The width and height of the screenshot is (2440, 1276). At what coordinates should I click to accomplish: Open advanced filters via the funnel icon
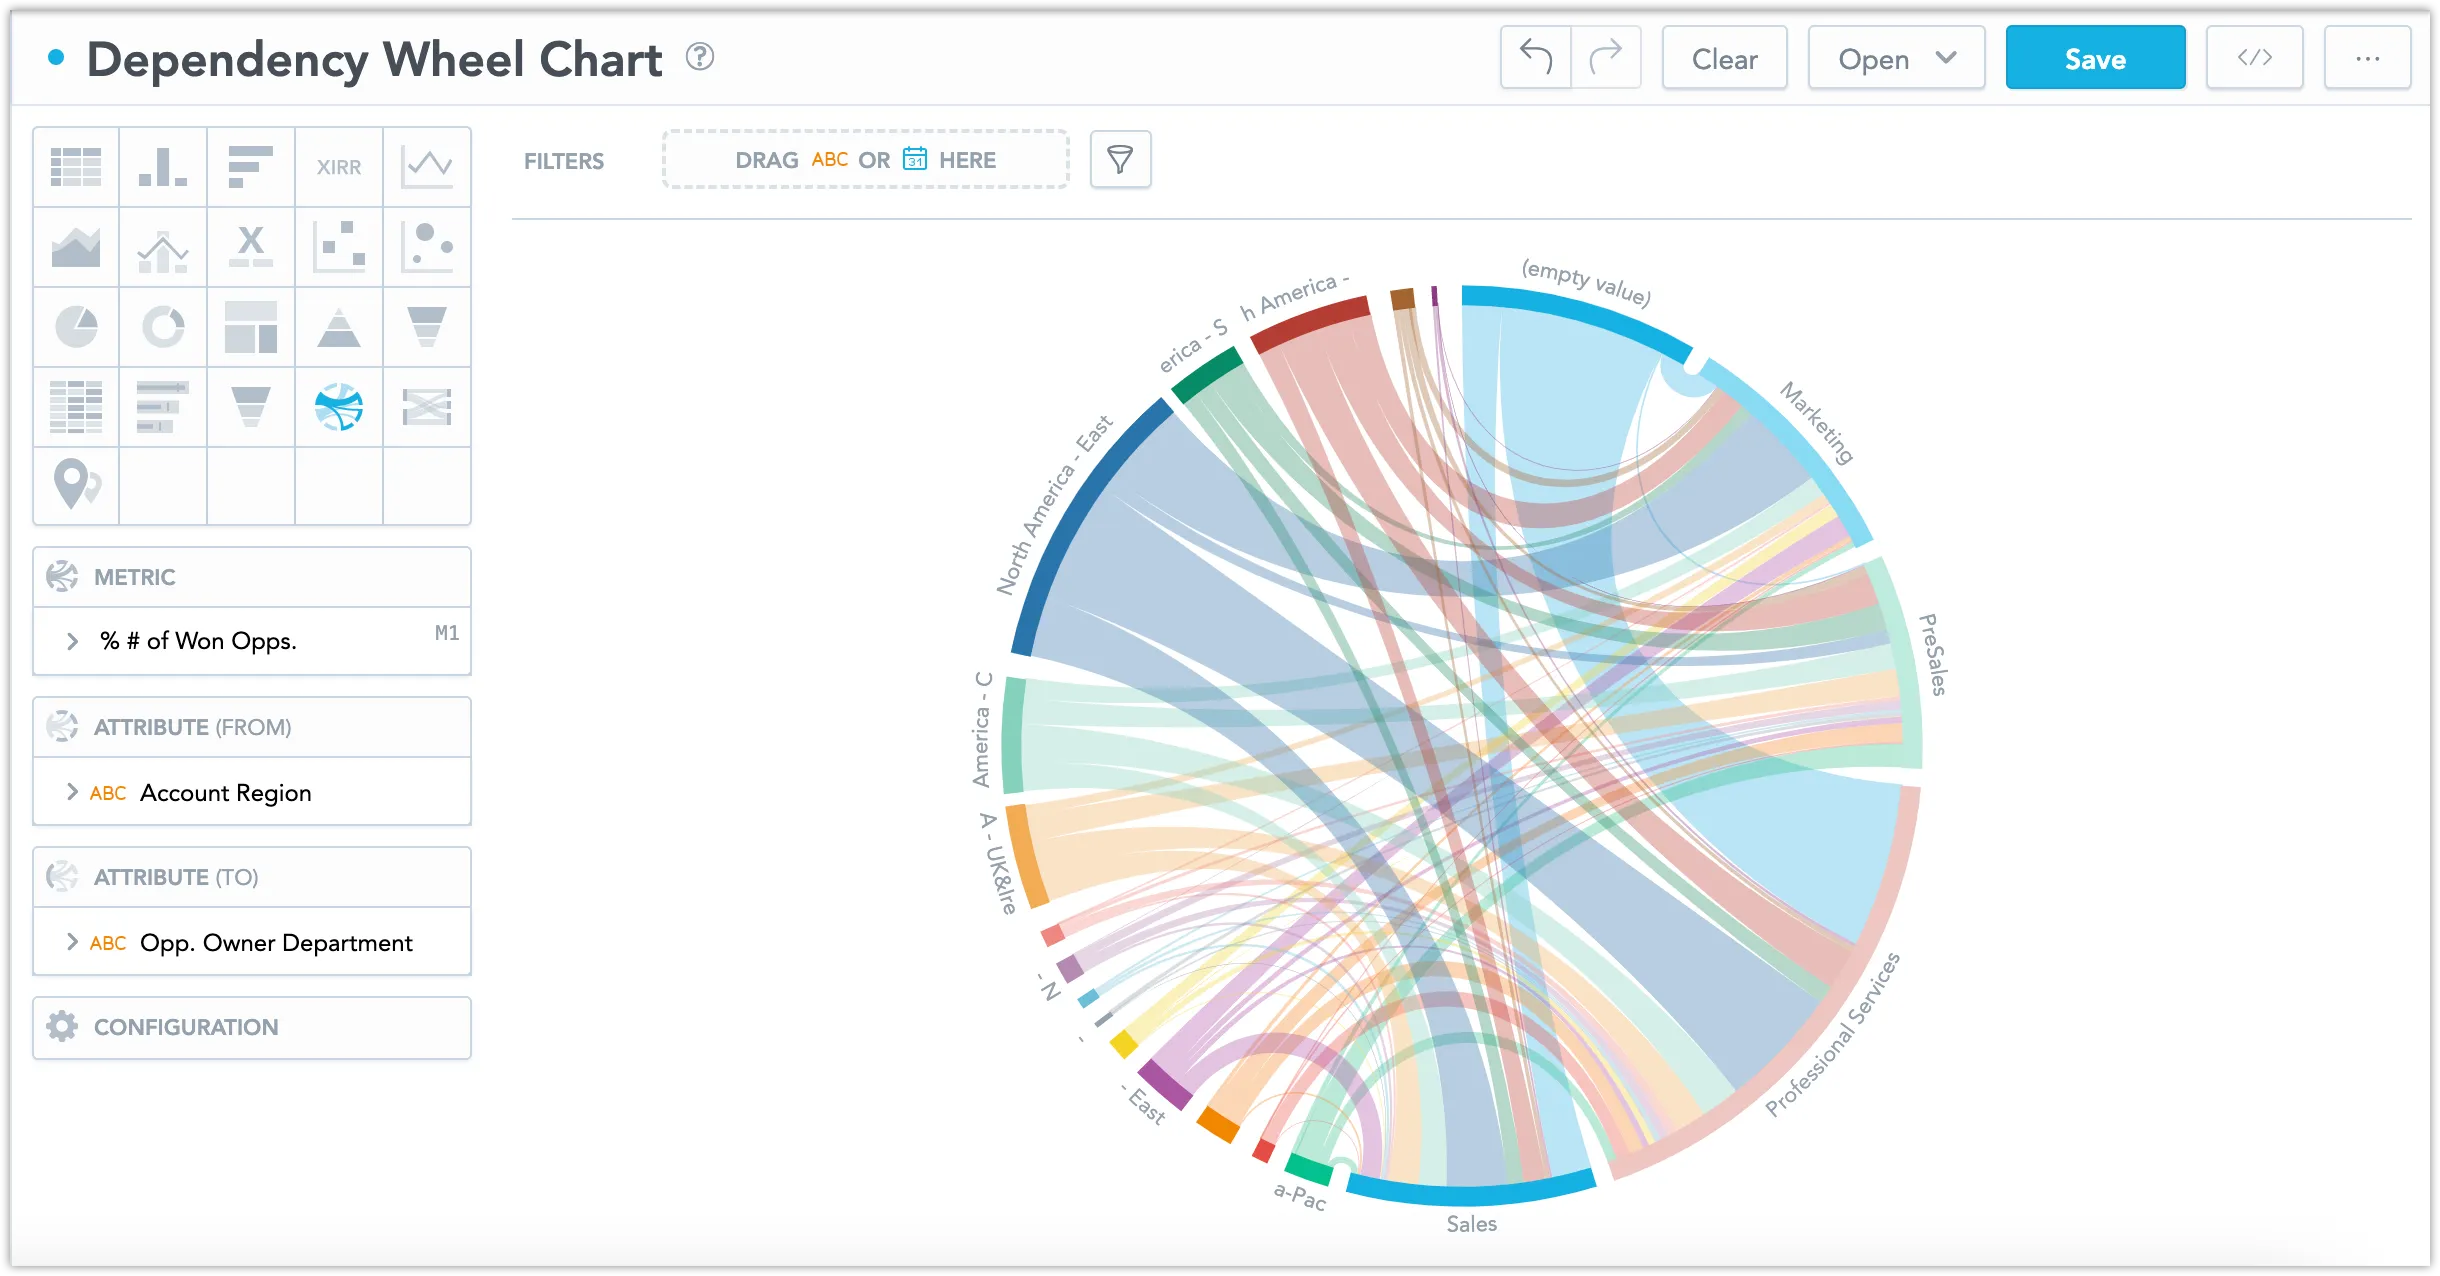click(1120, 159)
